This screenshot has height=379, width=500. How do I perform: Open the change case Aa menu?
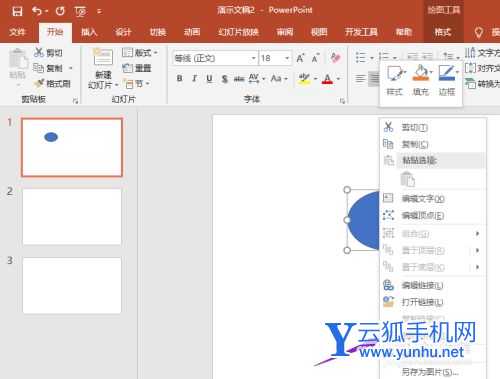[279, 79]
